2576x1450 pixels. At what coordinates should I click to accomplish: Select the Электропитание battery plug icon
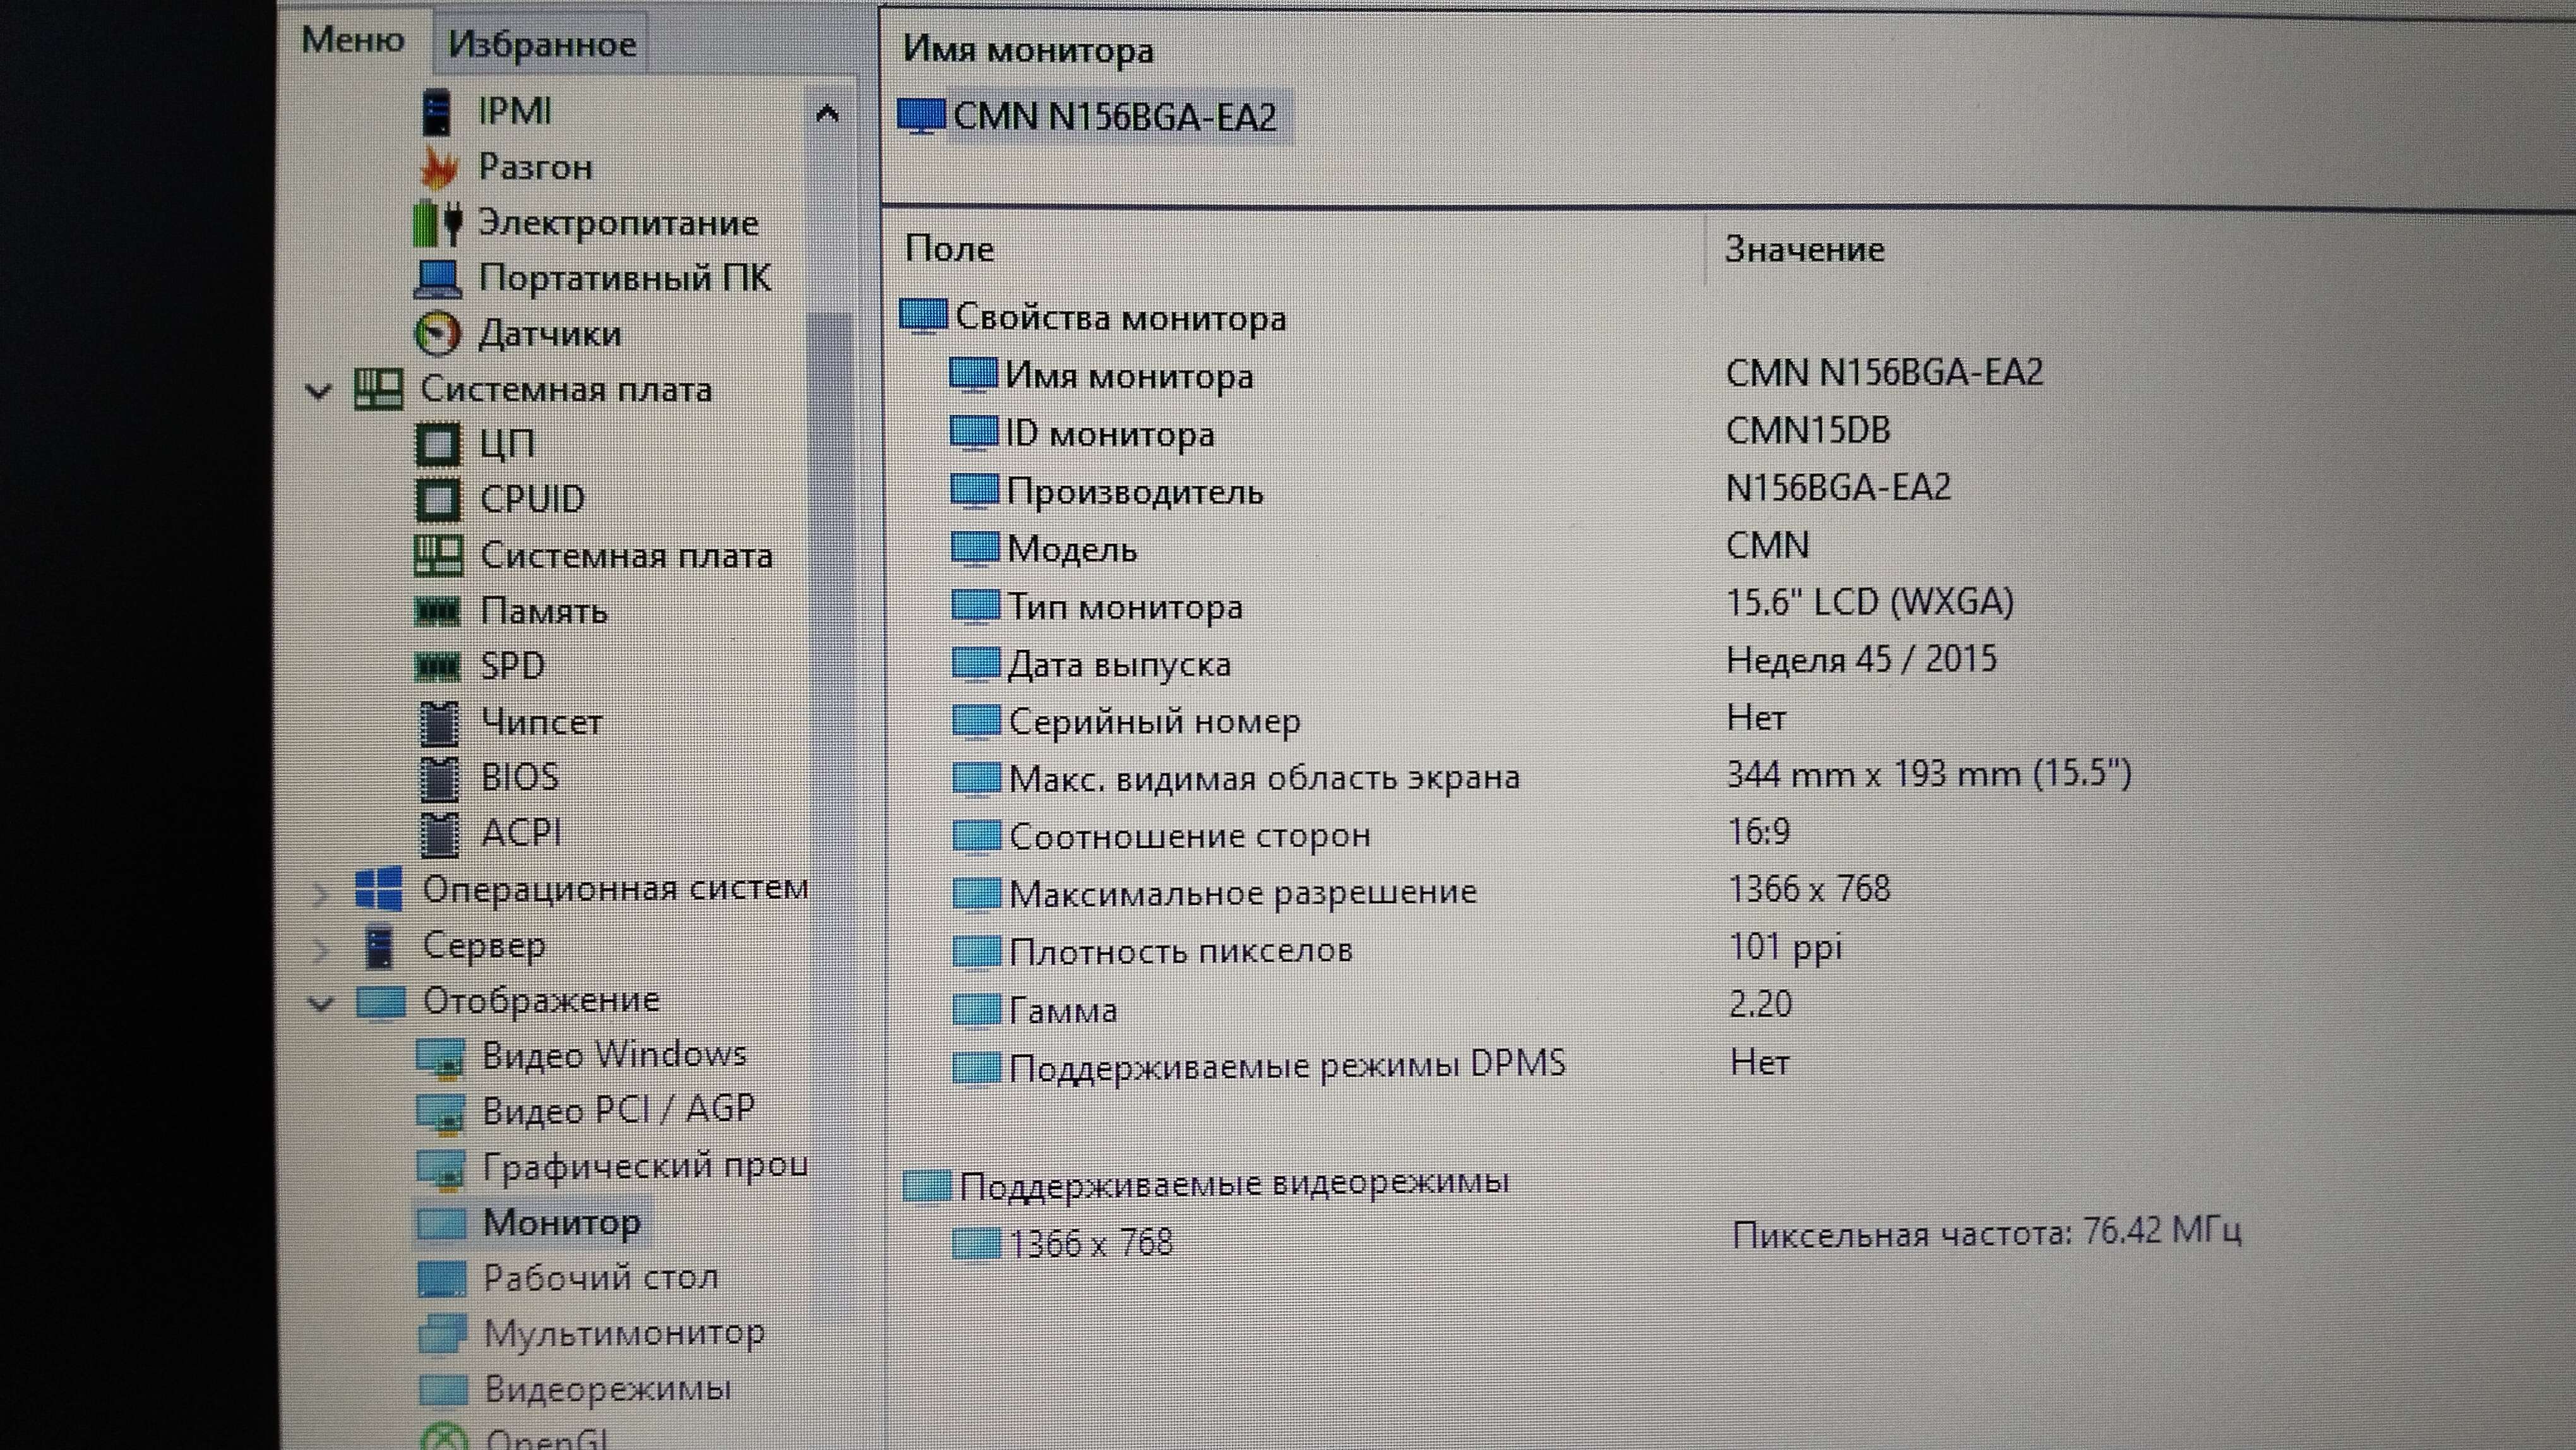coord(437,223)
